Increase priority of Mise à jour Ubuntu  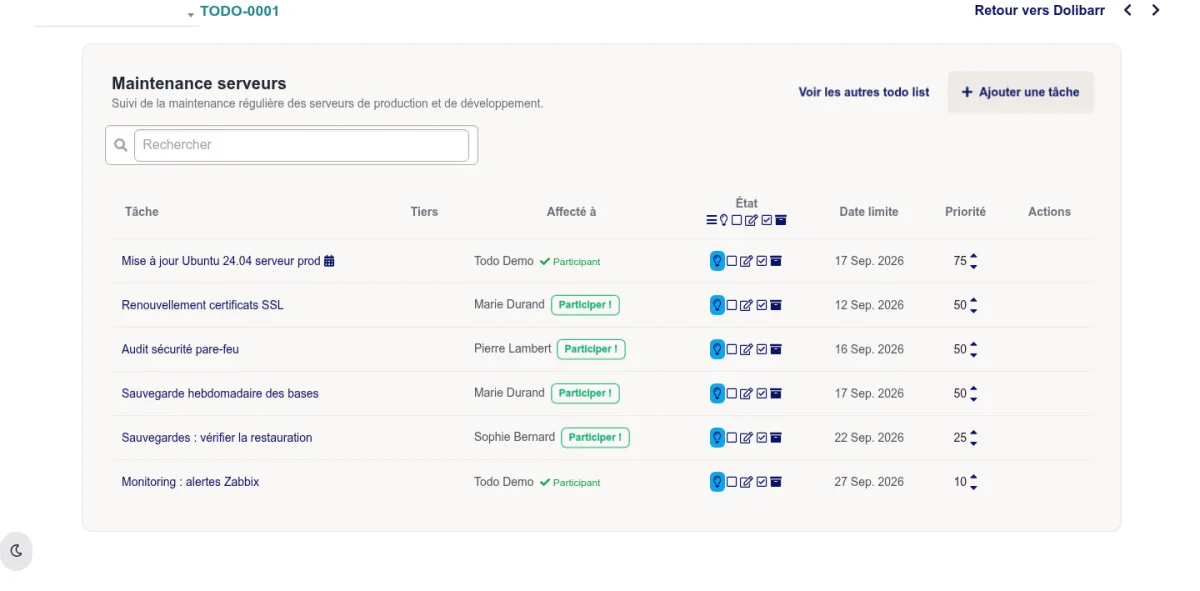[974, 256]
